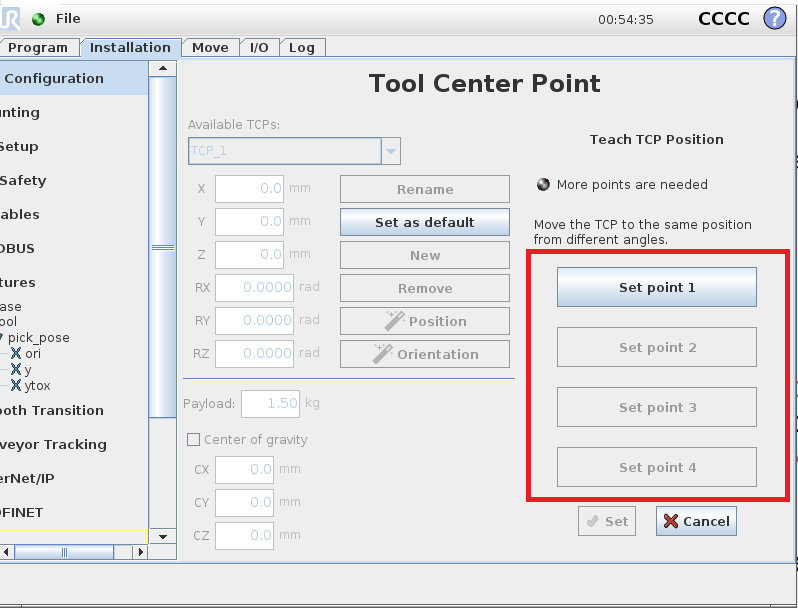
Task: Select the PROFINET sidebar entry
Action: point(74,513)
